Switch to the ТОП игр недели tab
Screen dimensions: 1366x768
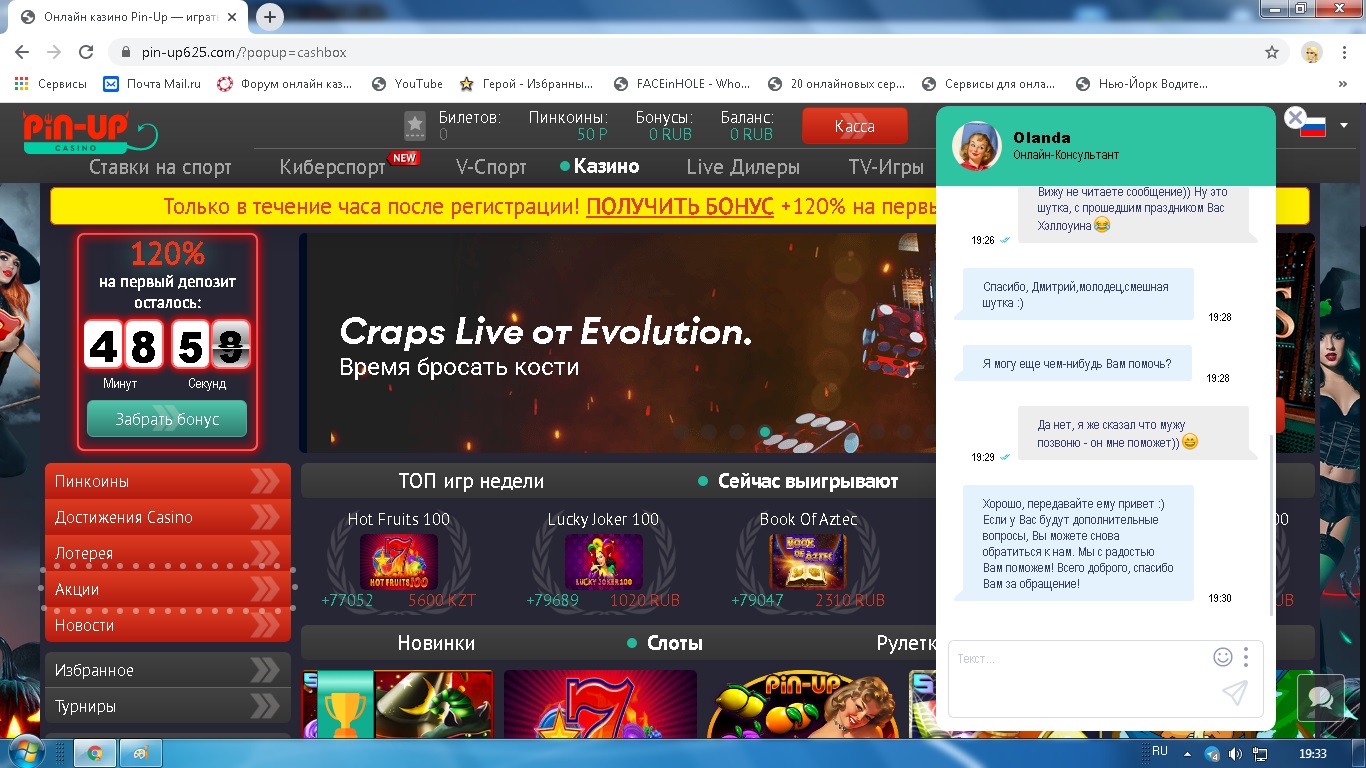tap(471, 481)
